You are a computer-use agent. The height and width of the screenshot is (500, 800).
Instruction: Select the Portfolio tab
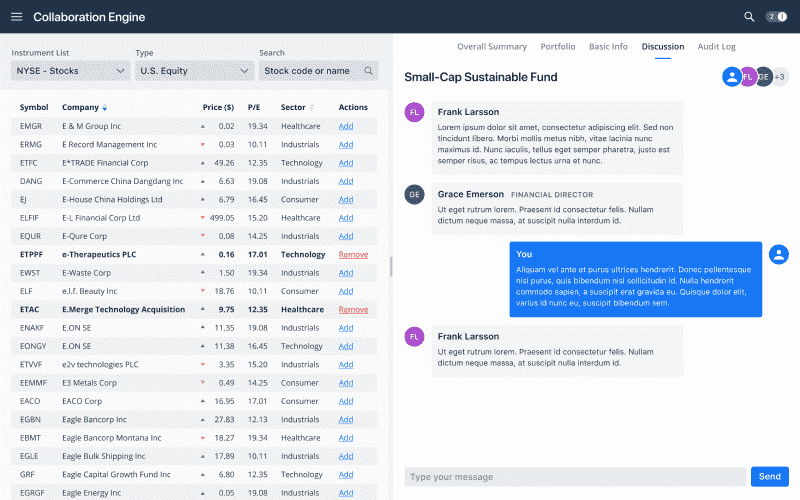(558, 47)
